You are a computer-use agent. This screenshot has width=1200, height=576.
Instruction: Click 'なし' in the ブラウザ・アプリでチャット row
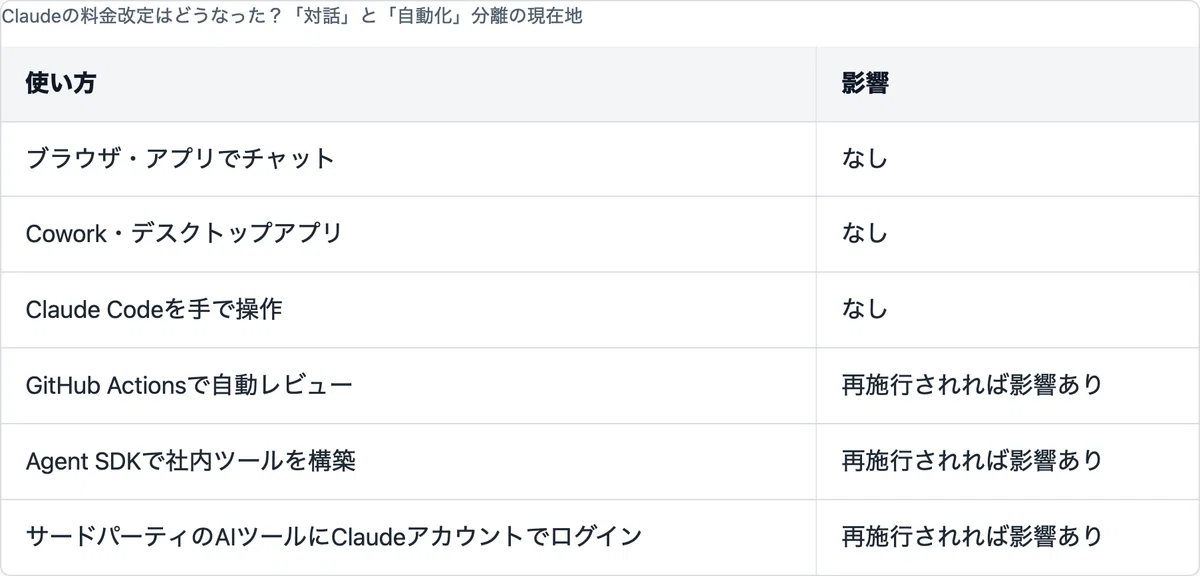pyautogui.click(x=865, y=159)
